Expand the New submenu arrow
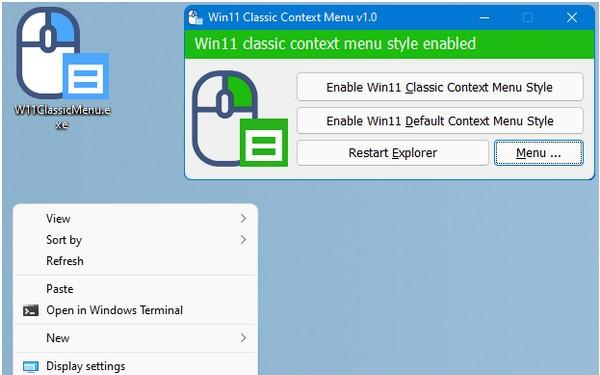 click(x=243, y=338)
